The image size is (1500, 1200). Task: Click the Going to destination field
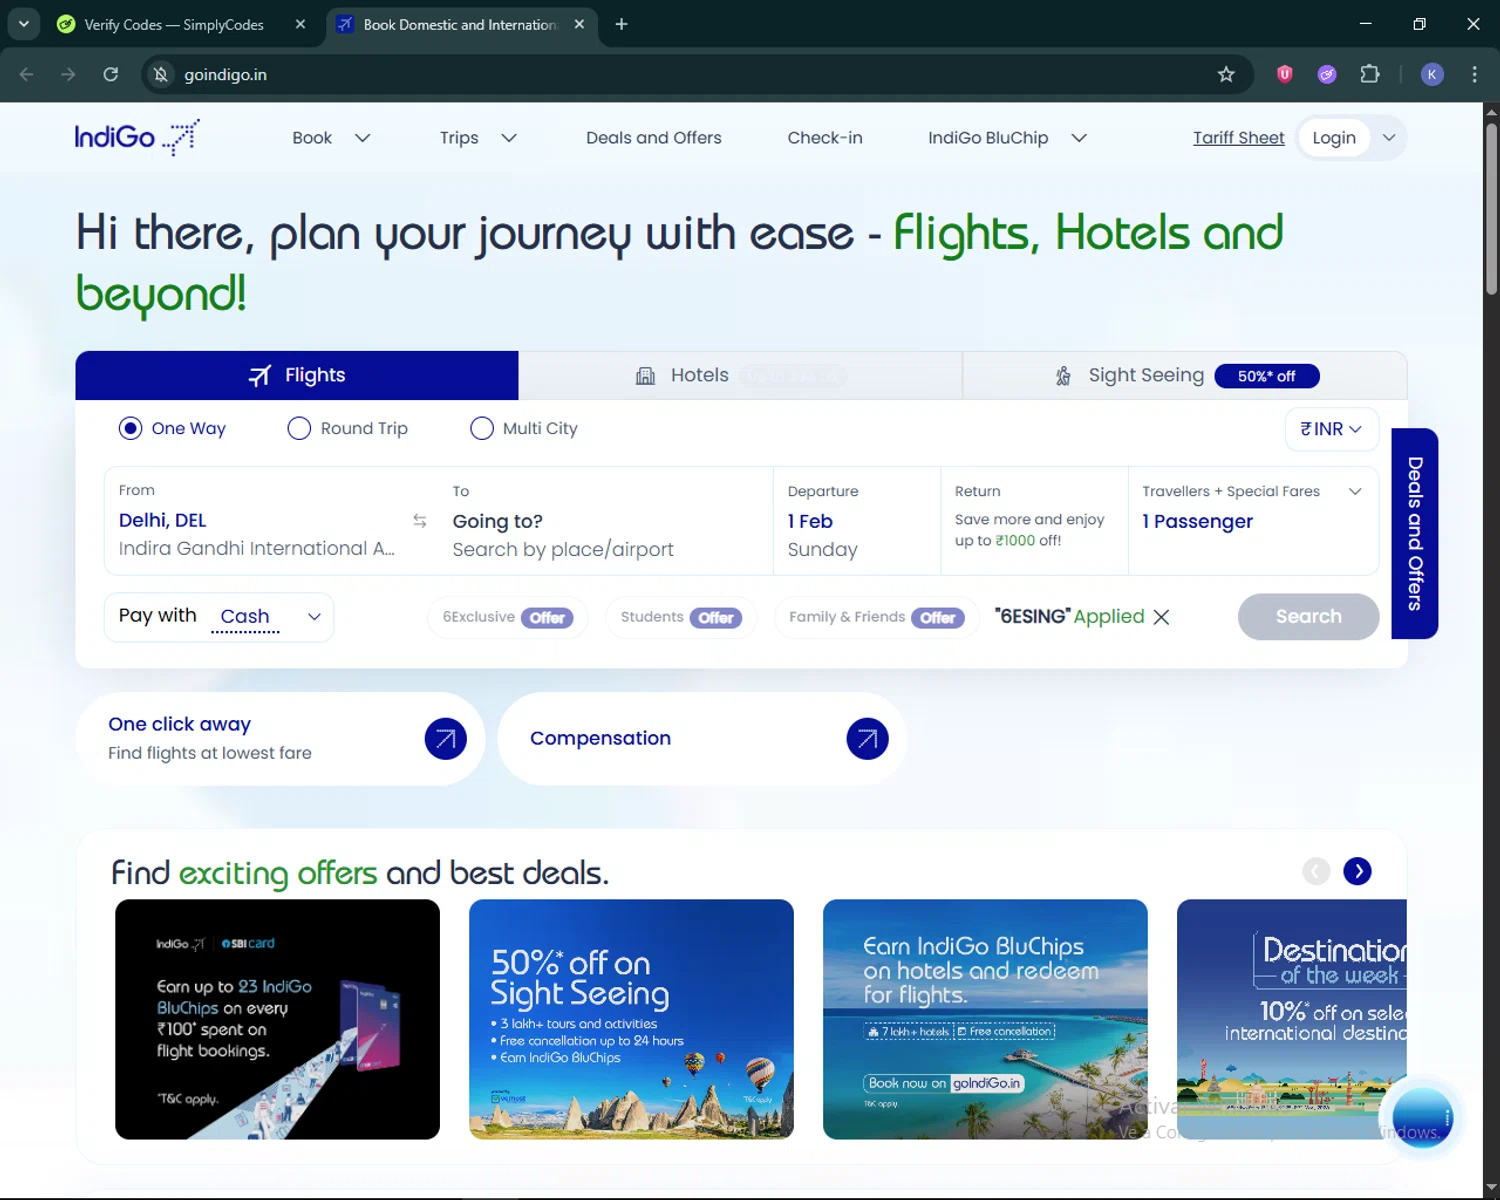pos(606,521)
